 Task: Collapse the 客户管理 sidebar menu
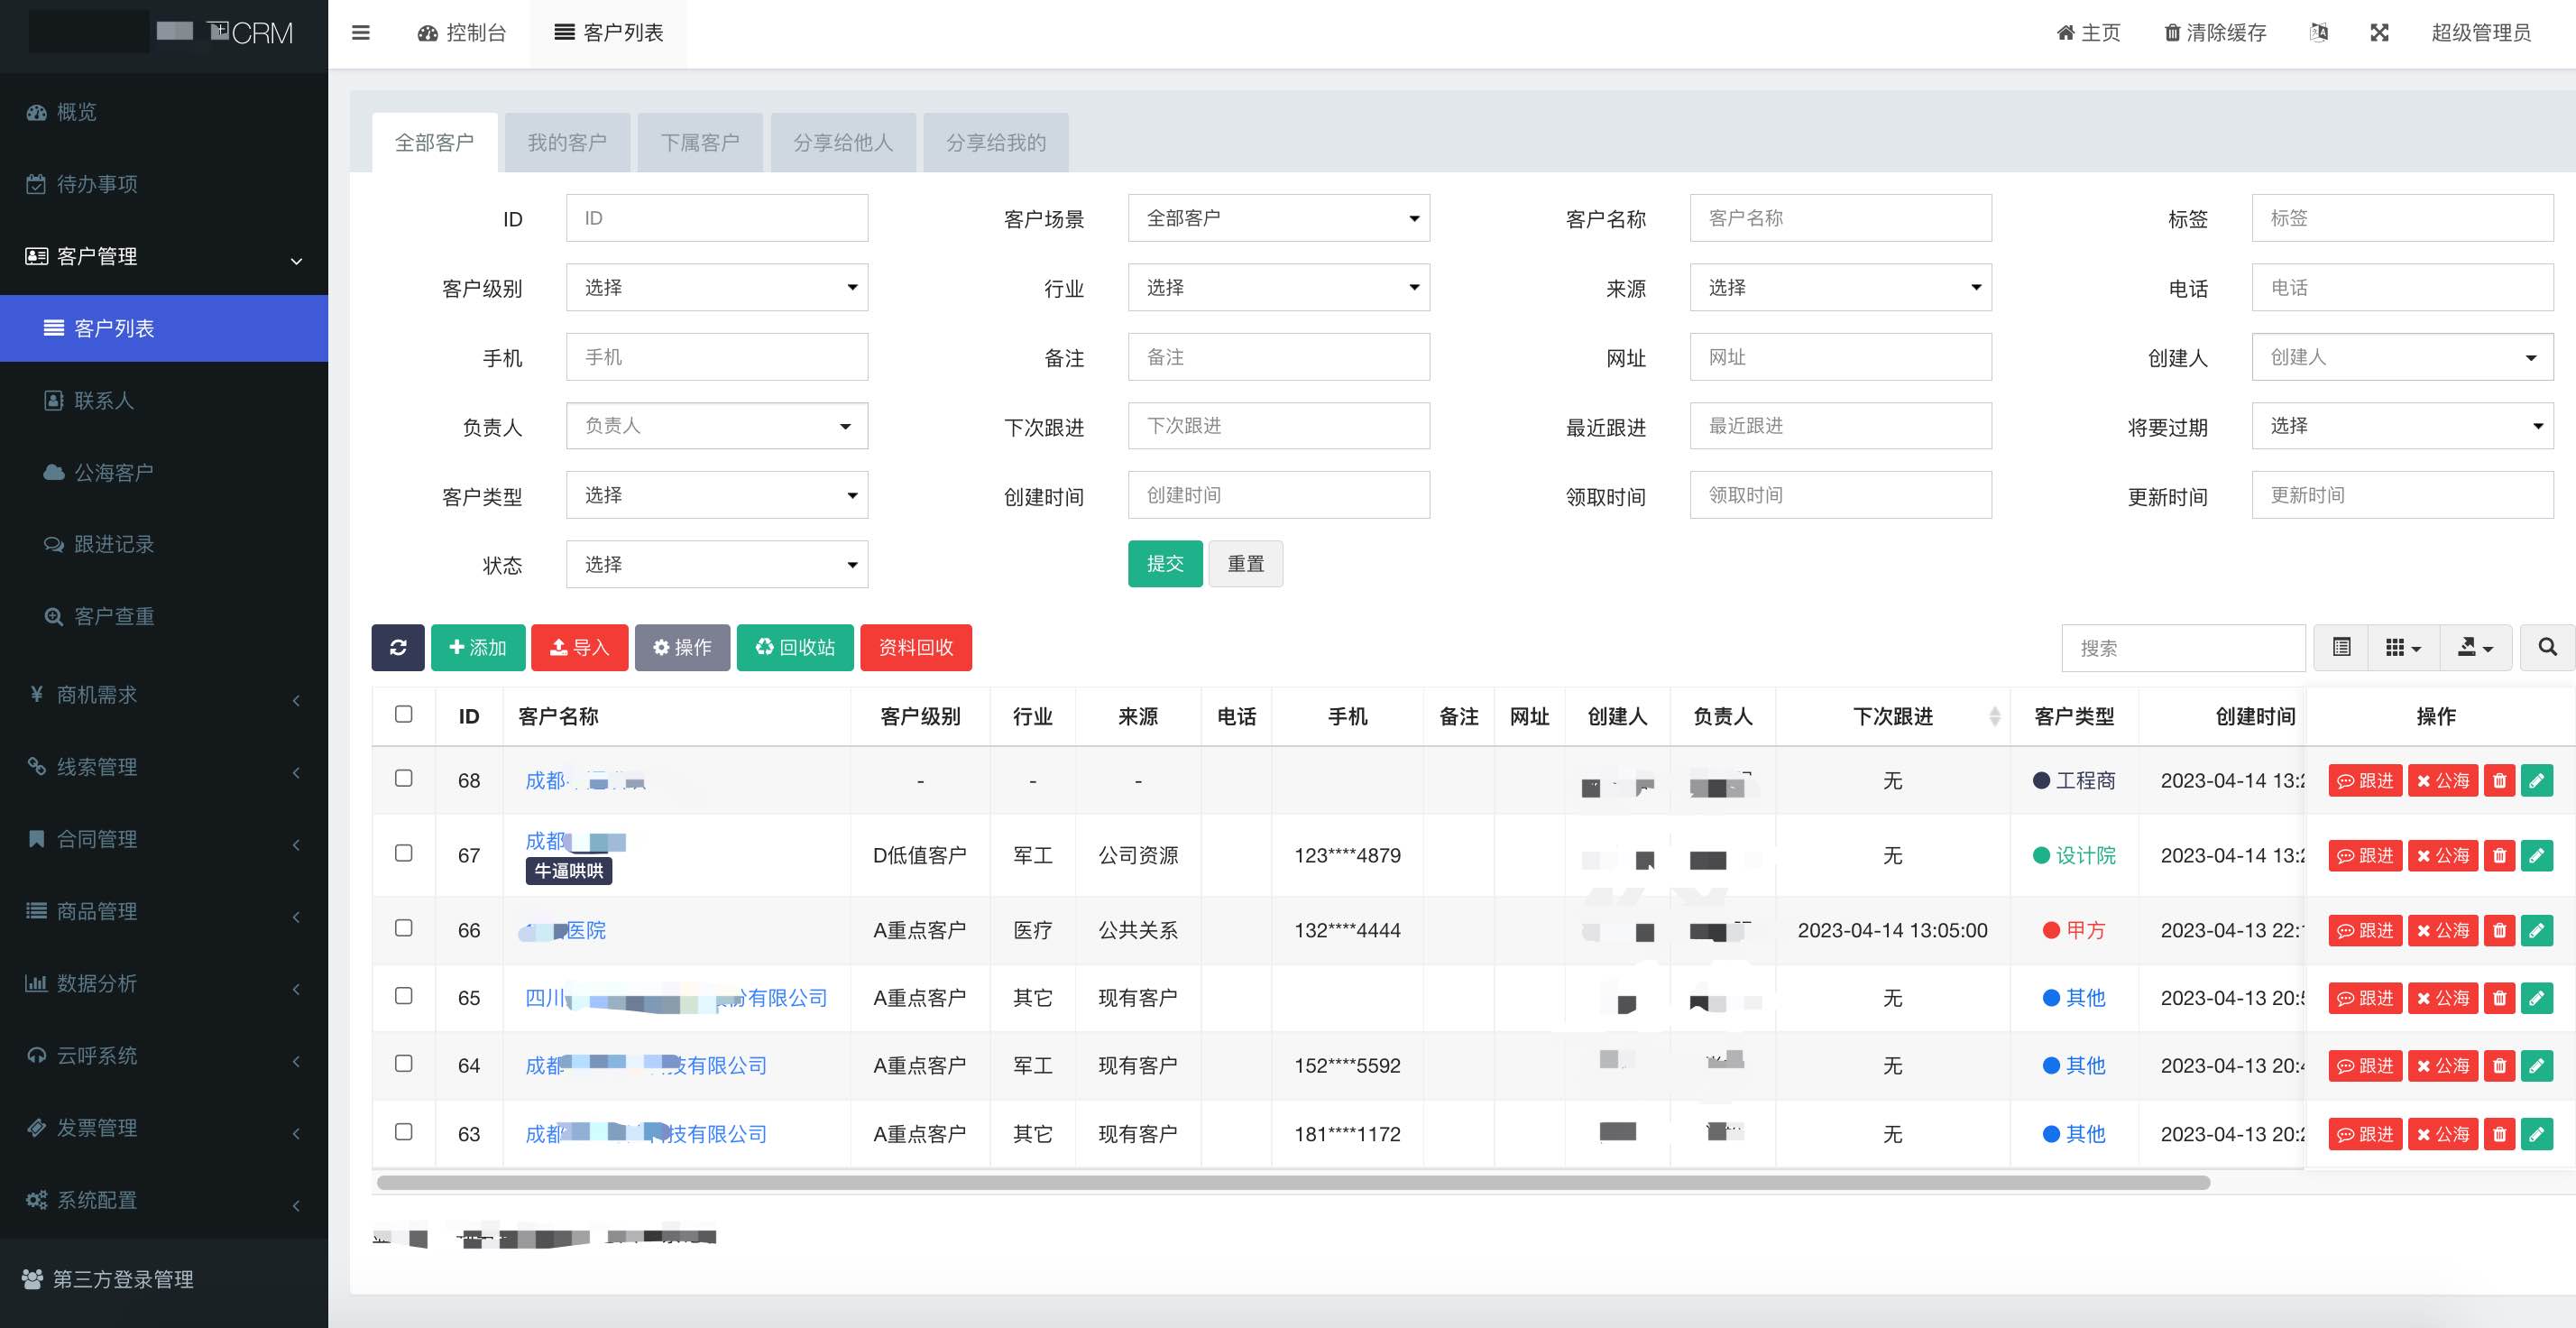point(164,256)
